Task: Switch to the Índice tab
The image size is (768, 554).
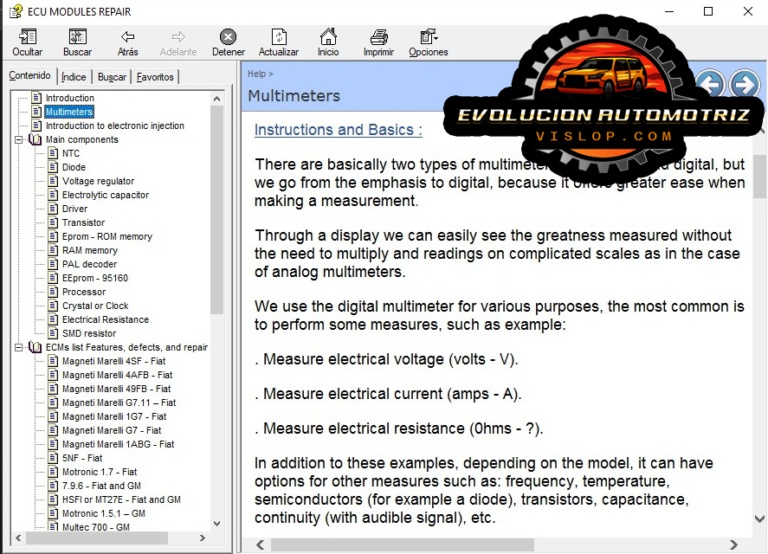Action: tap(74, 77)
